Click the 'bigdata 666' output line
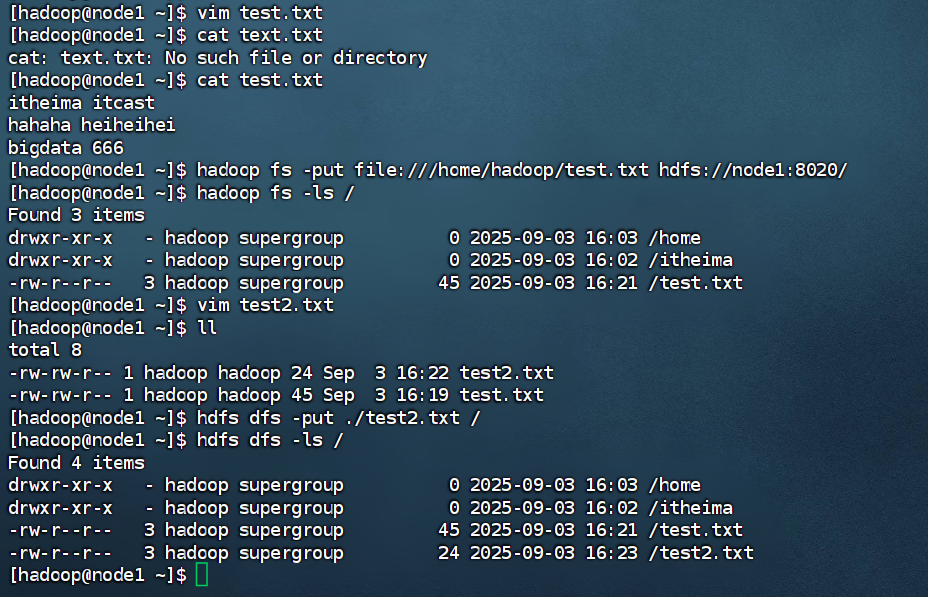Viewport: 928px width, 597px height. 65,147
